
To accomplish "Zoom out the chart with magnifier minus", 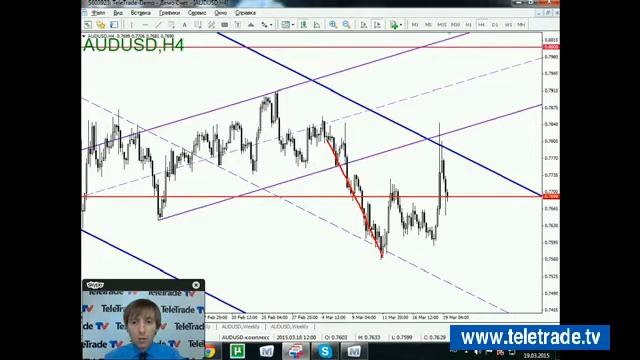I will click(347, 25).
